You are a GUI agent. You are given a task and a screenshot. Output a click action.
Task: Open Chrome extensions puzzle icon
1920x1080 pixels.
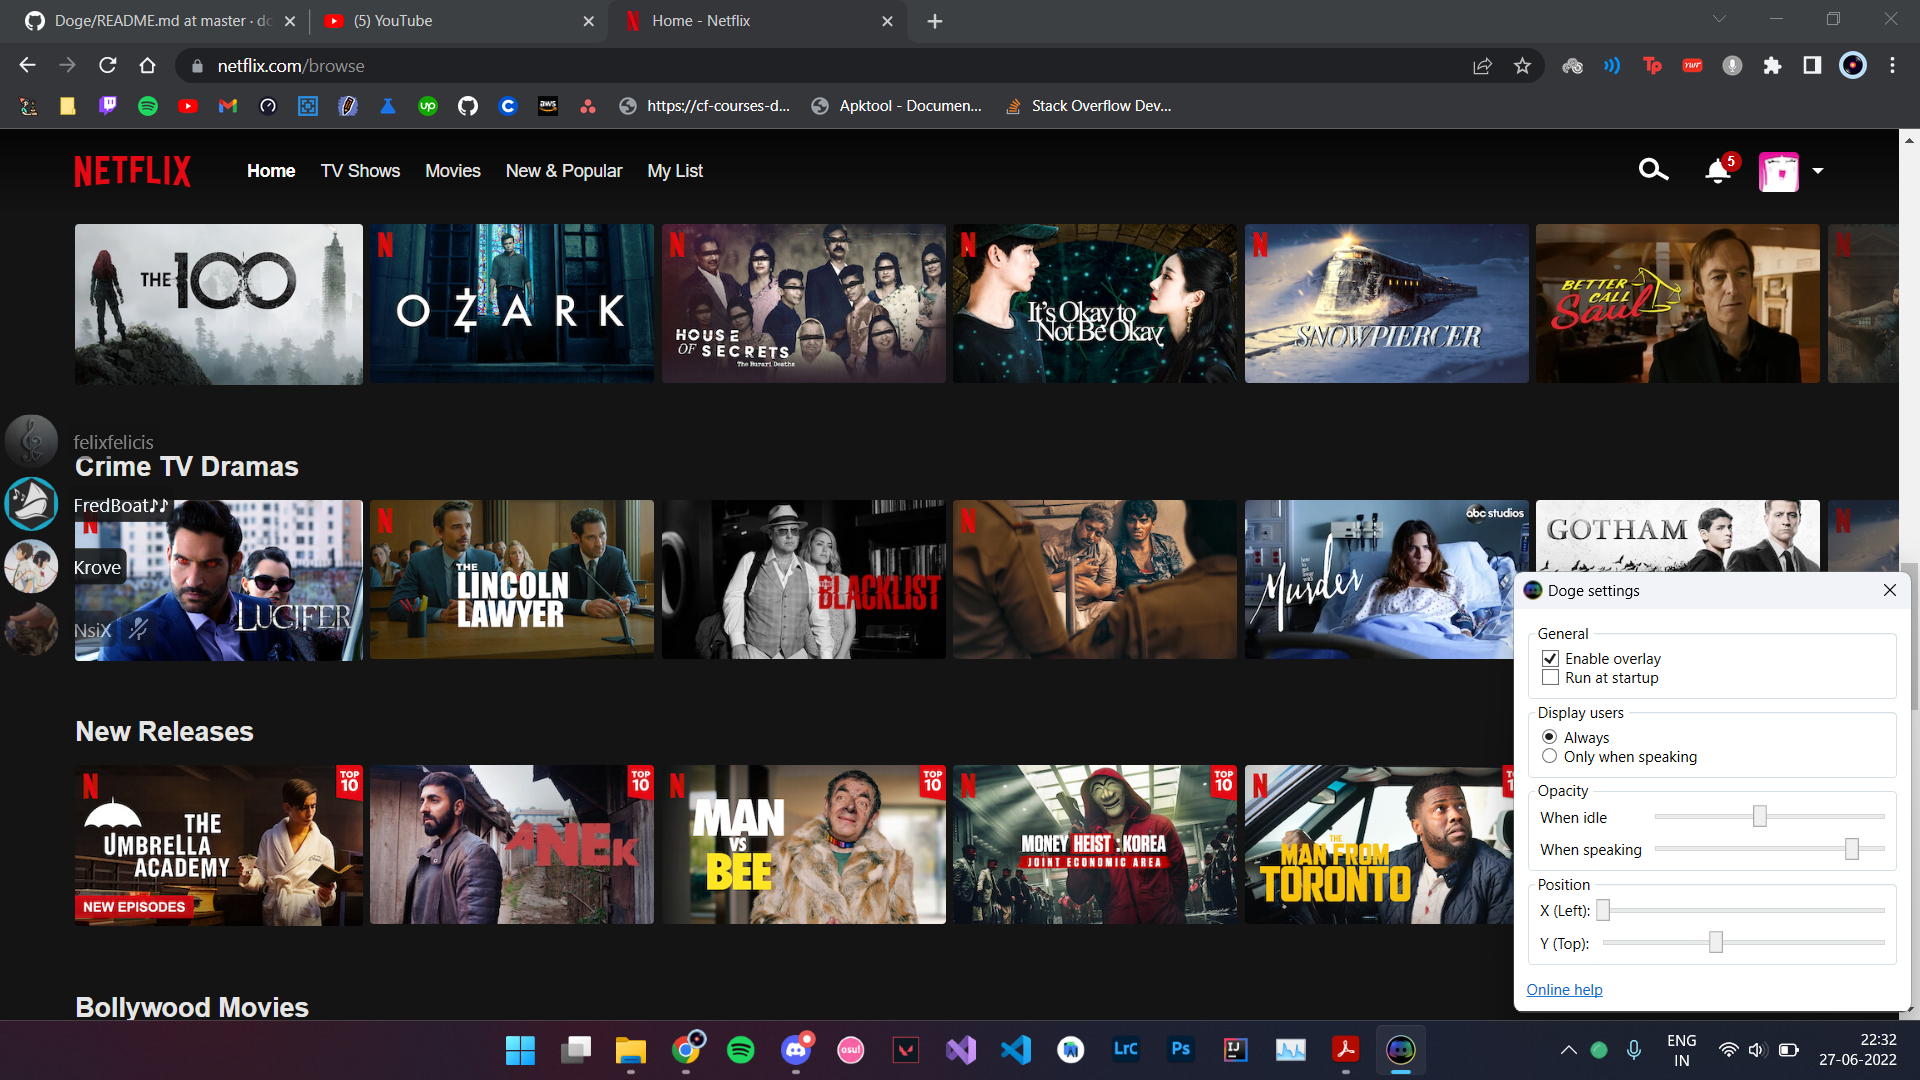pyautogui.click(x=1772, y=66)
